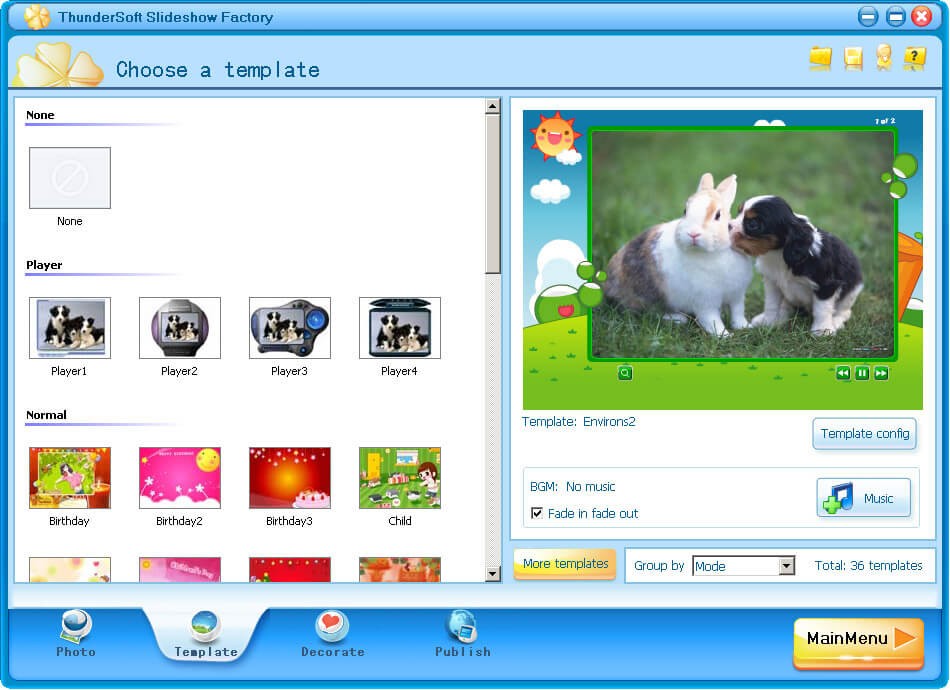Pause the template preview playback

click(861, 371)
